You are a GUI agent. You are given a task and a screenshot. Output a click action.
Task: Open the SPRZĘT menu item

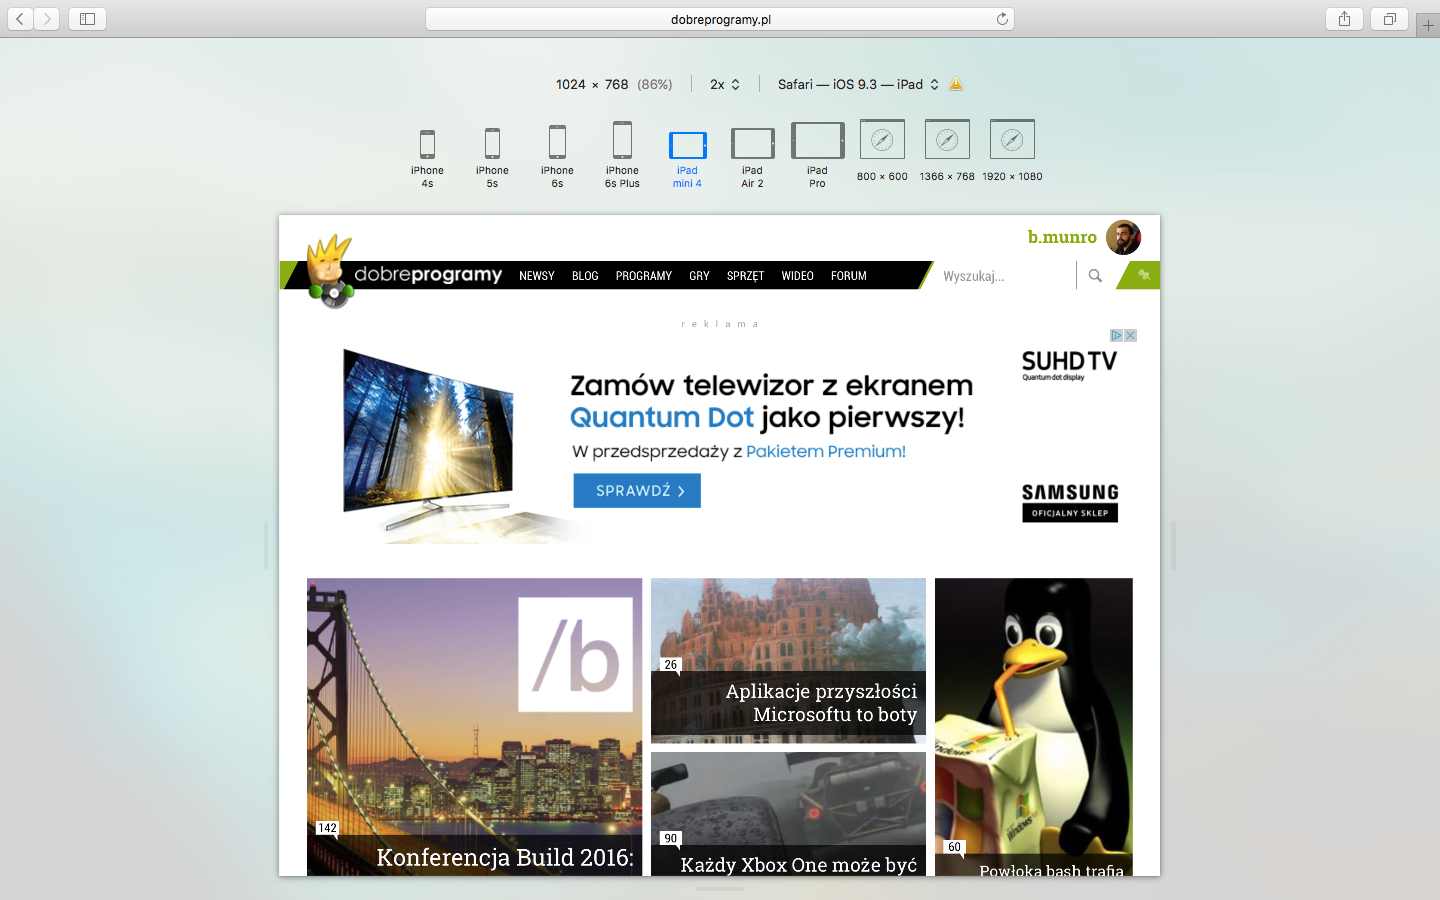pos(745,276)
